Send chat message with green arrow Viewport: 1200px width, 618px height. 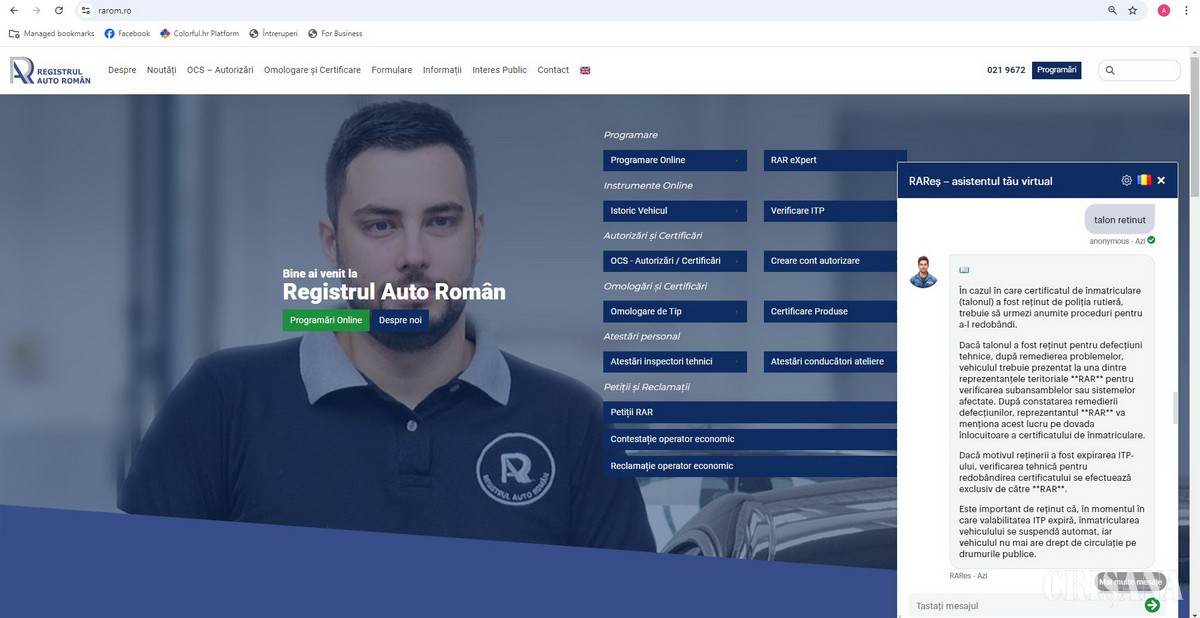[x=1152, y=605]
